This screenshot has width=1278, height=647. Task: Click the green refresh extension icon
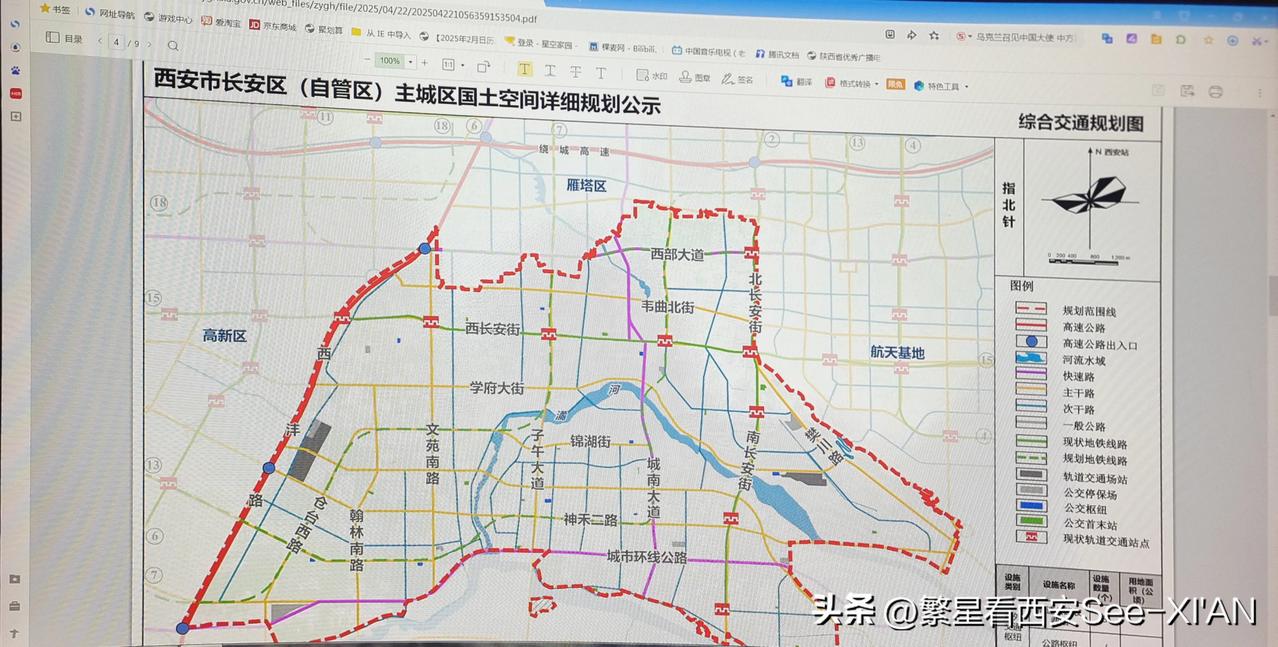tap(1181, 40)
